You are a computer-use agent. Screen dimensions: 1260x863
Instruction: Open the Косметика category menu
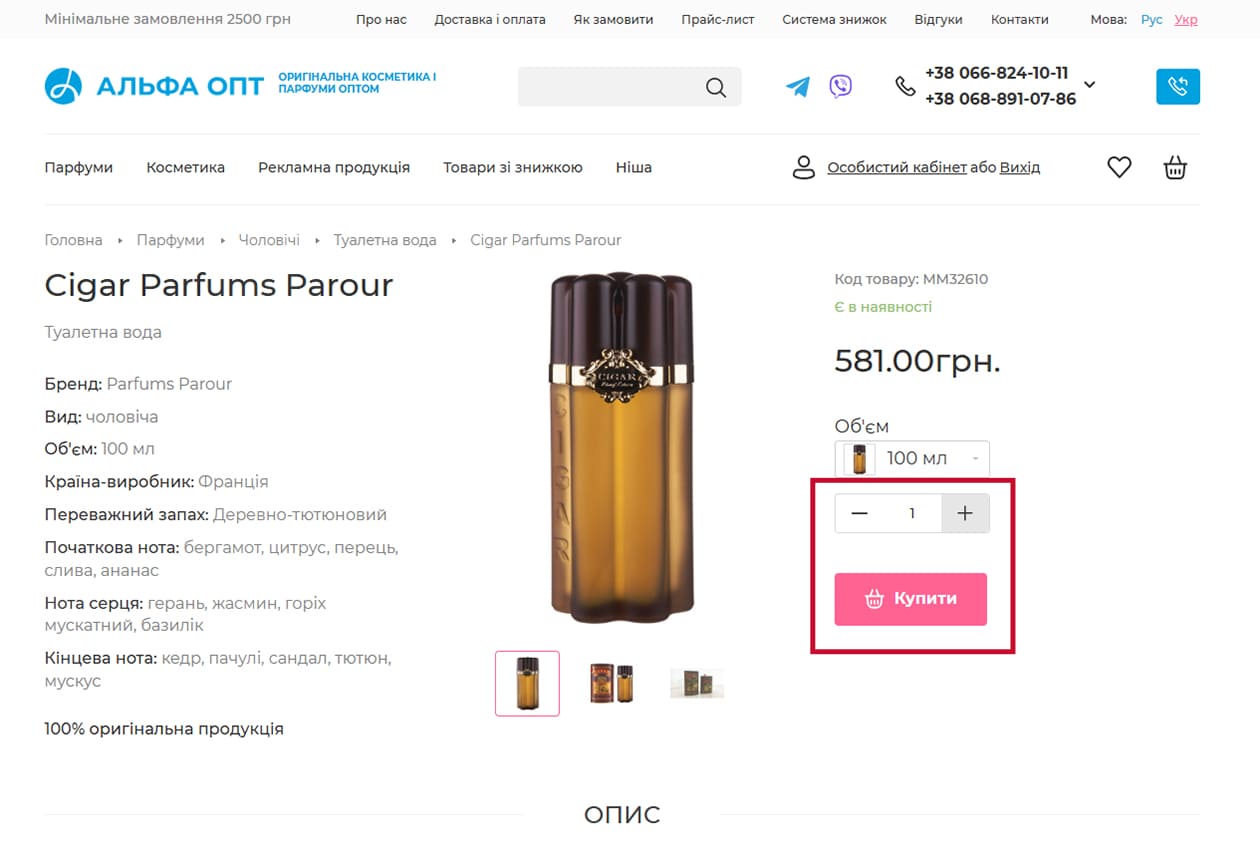click(x=185, y=167)
